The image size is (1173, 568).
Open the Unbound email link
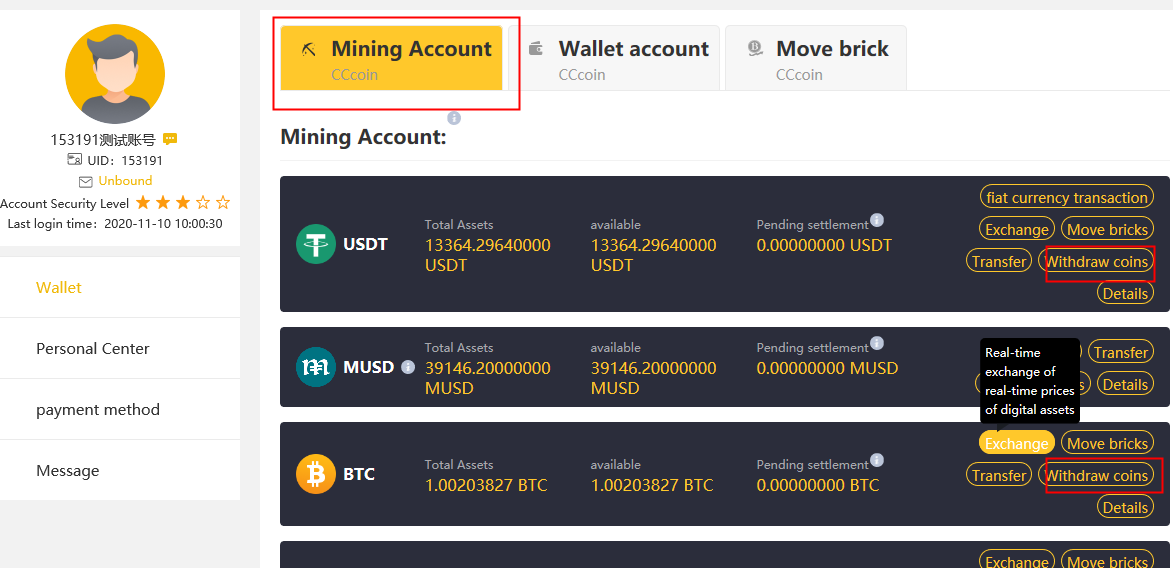125,180
